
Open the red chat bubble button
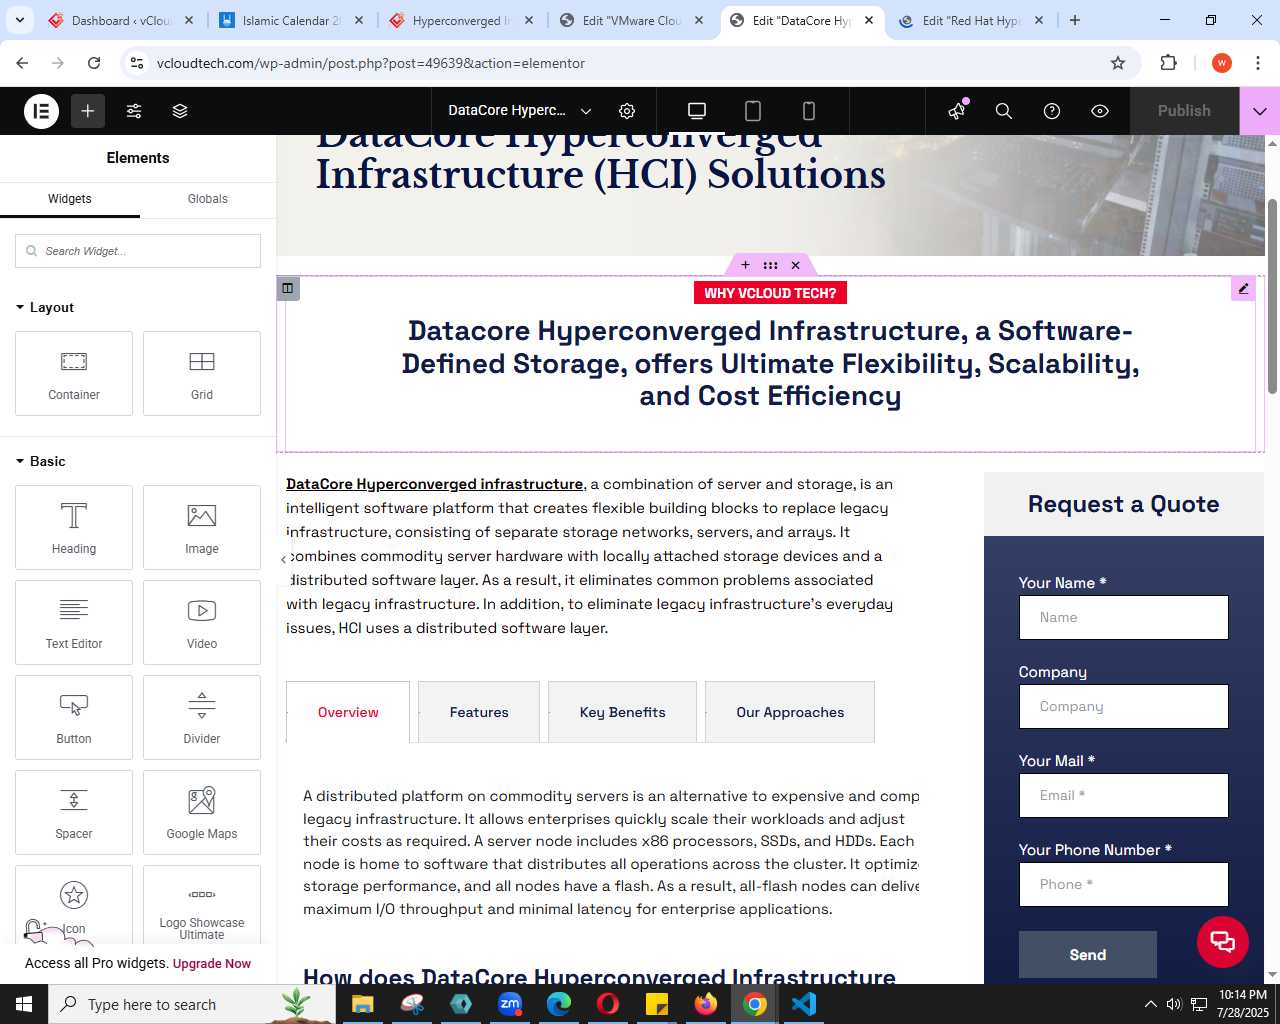[1223, 942]
